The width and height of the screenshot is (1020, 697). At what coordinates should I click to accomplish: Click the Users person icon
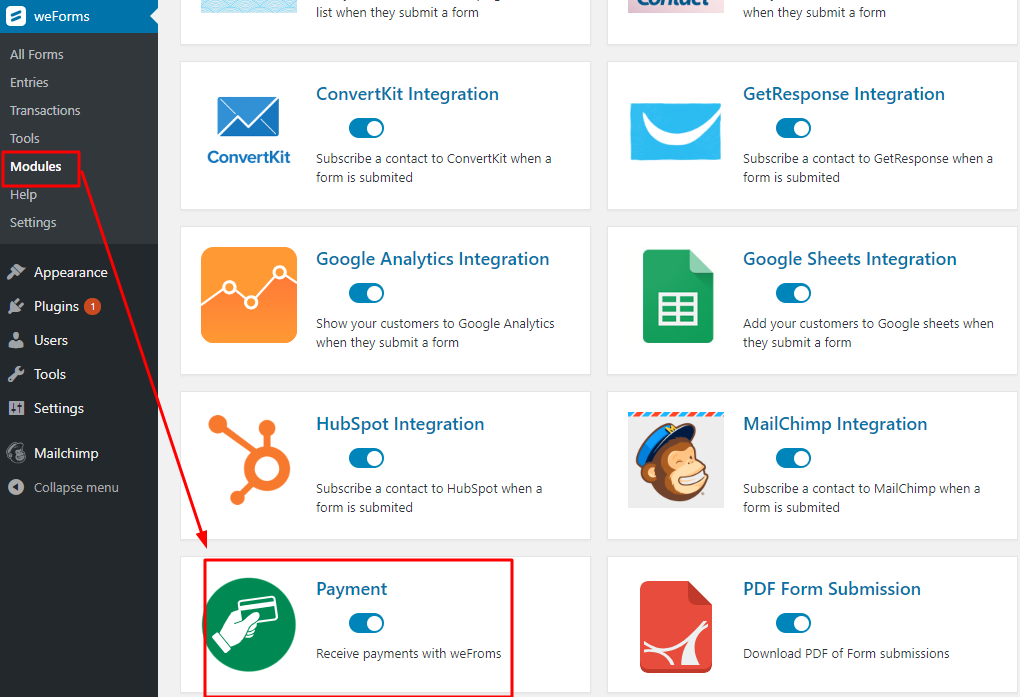pyautogui.click(x=16, y=340)
